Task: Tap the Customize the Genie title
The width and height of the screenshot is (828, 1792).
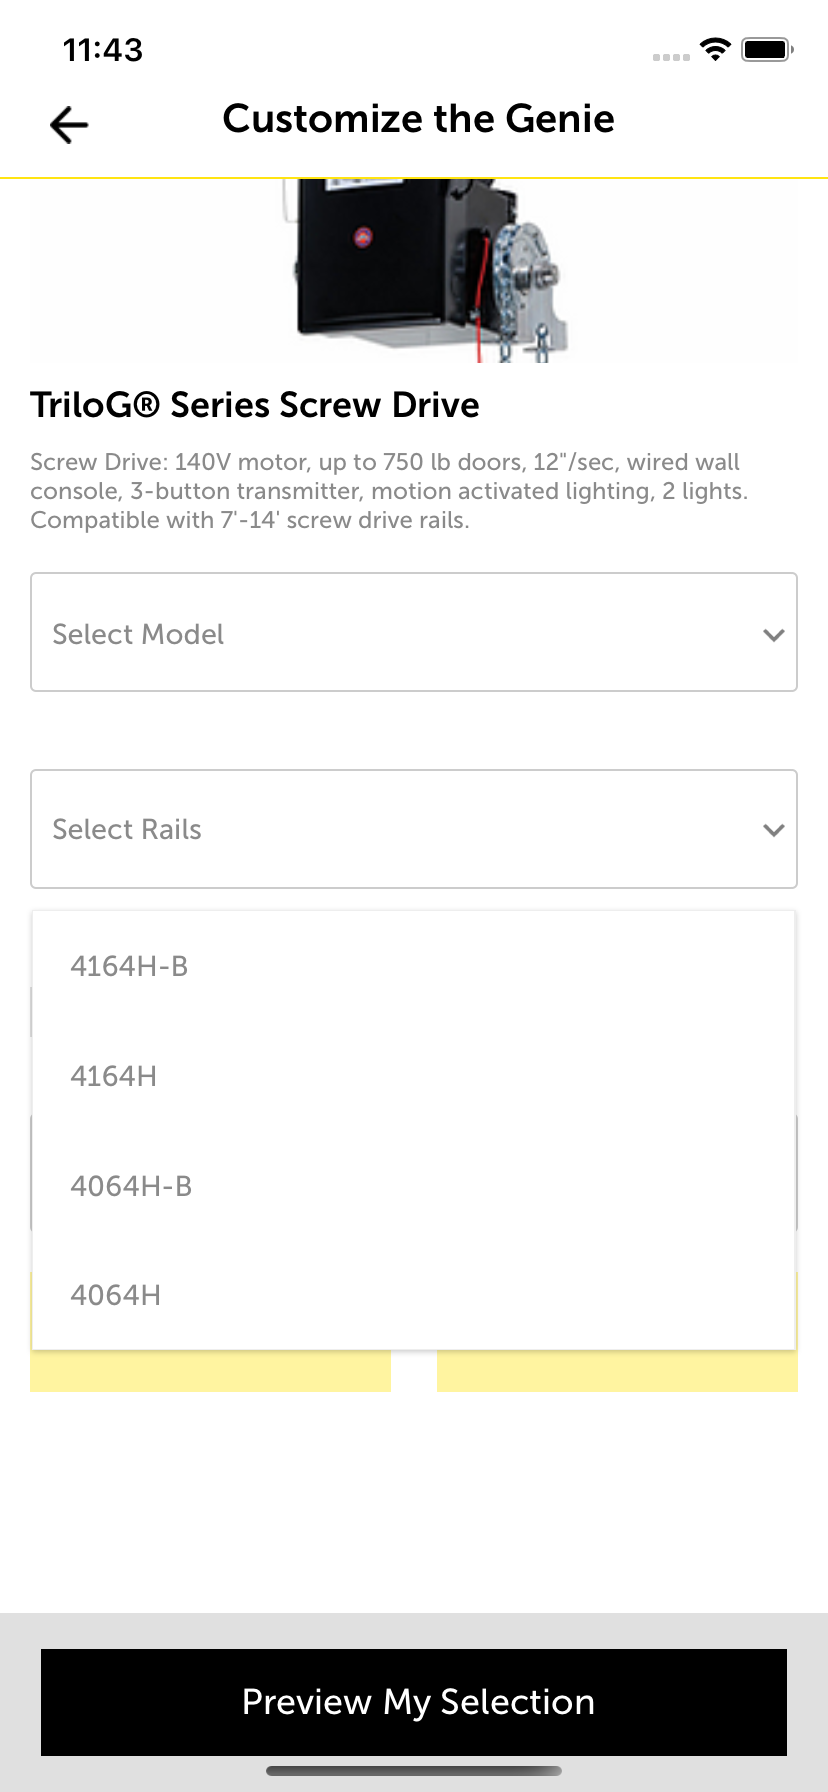Action: click(419, 118)
